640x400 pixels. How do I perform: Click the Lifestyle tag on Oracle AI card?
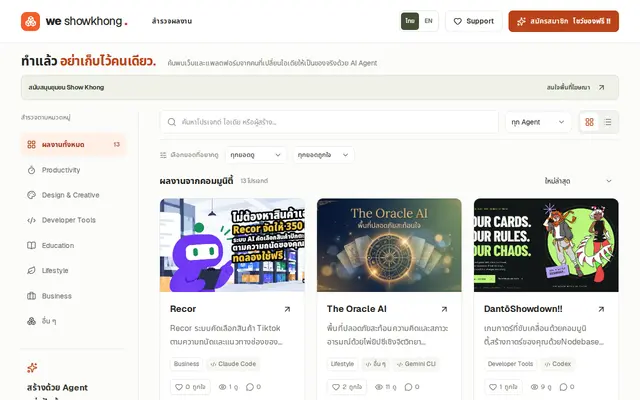pyautogui.click(x=342, y=364)
